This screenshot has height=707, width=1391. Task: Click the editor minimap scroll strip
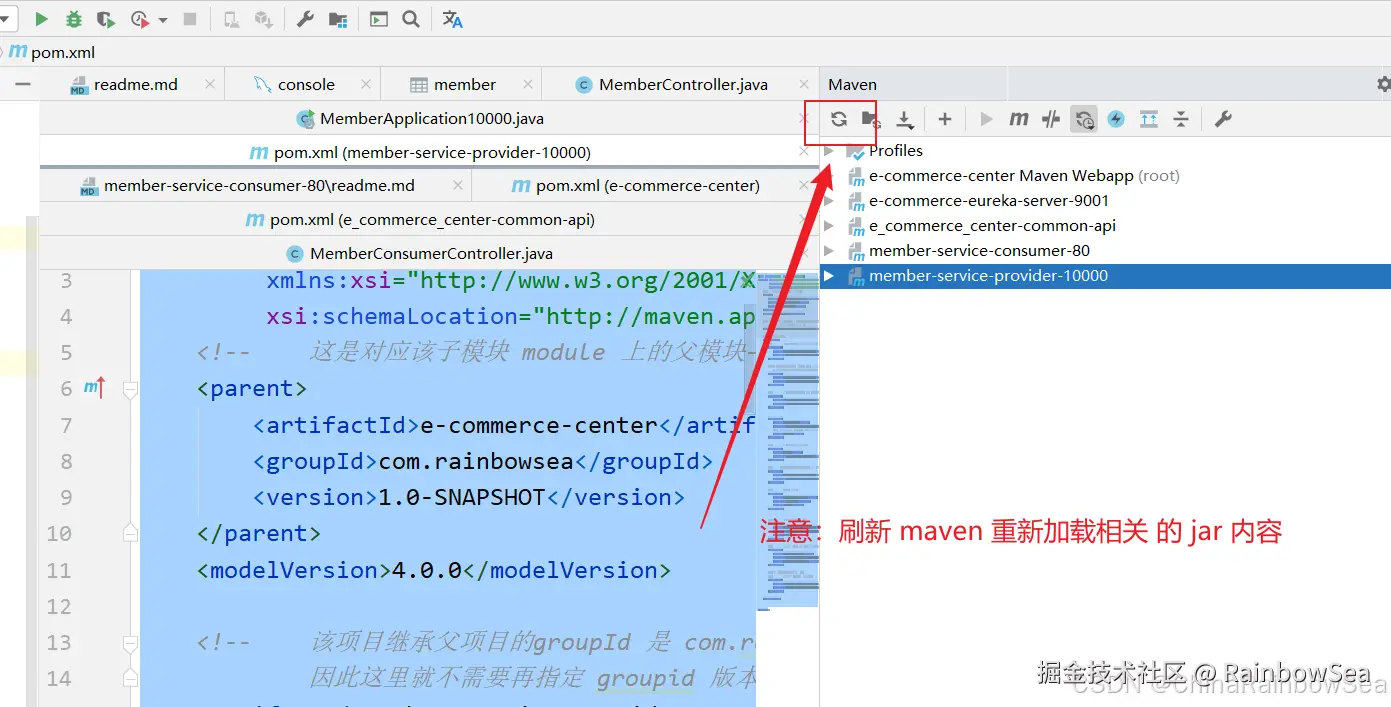(788, 438)
